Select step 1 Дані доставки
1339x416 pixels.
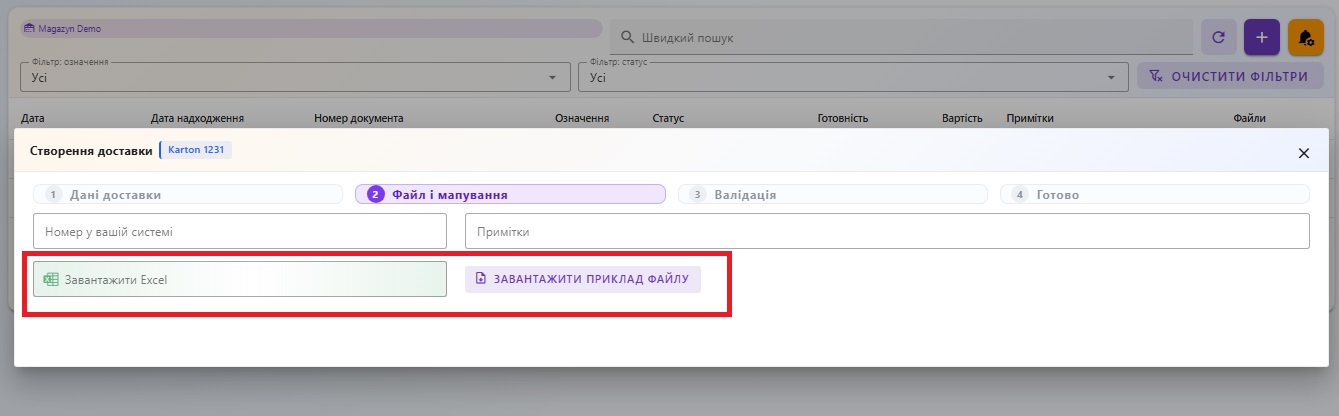[x=188, y=195]
